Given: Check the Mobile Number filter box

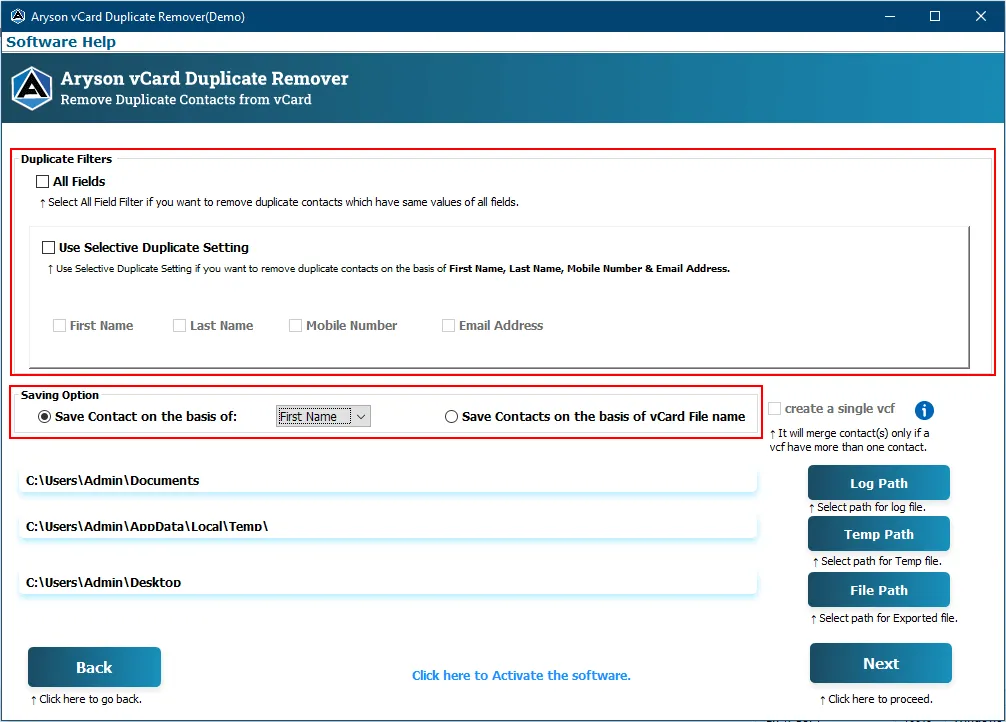Looking at the screenshot, I should point(295,326).
